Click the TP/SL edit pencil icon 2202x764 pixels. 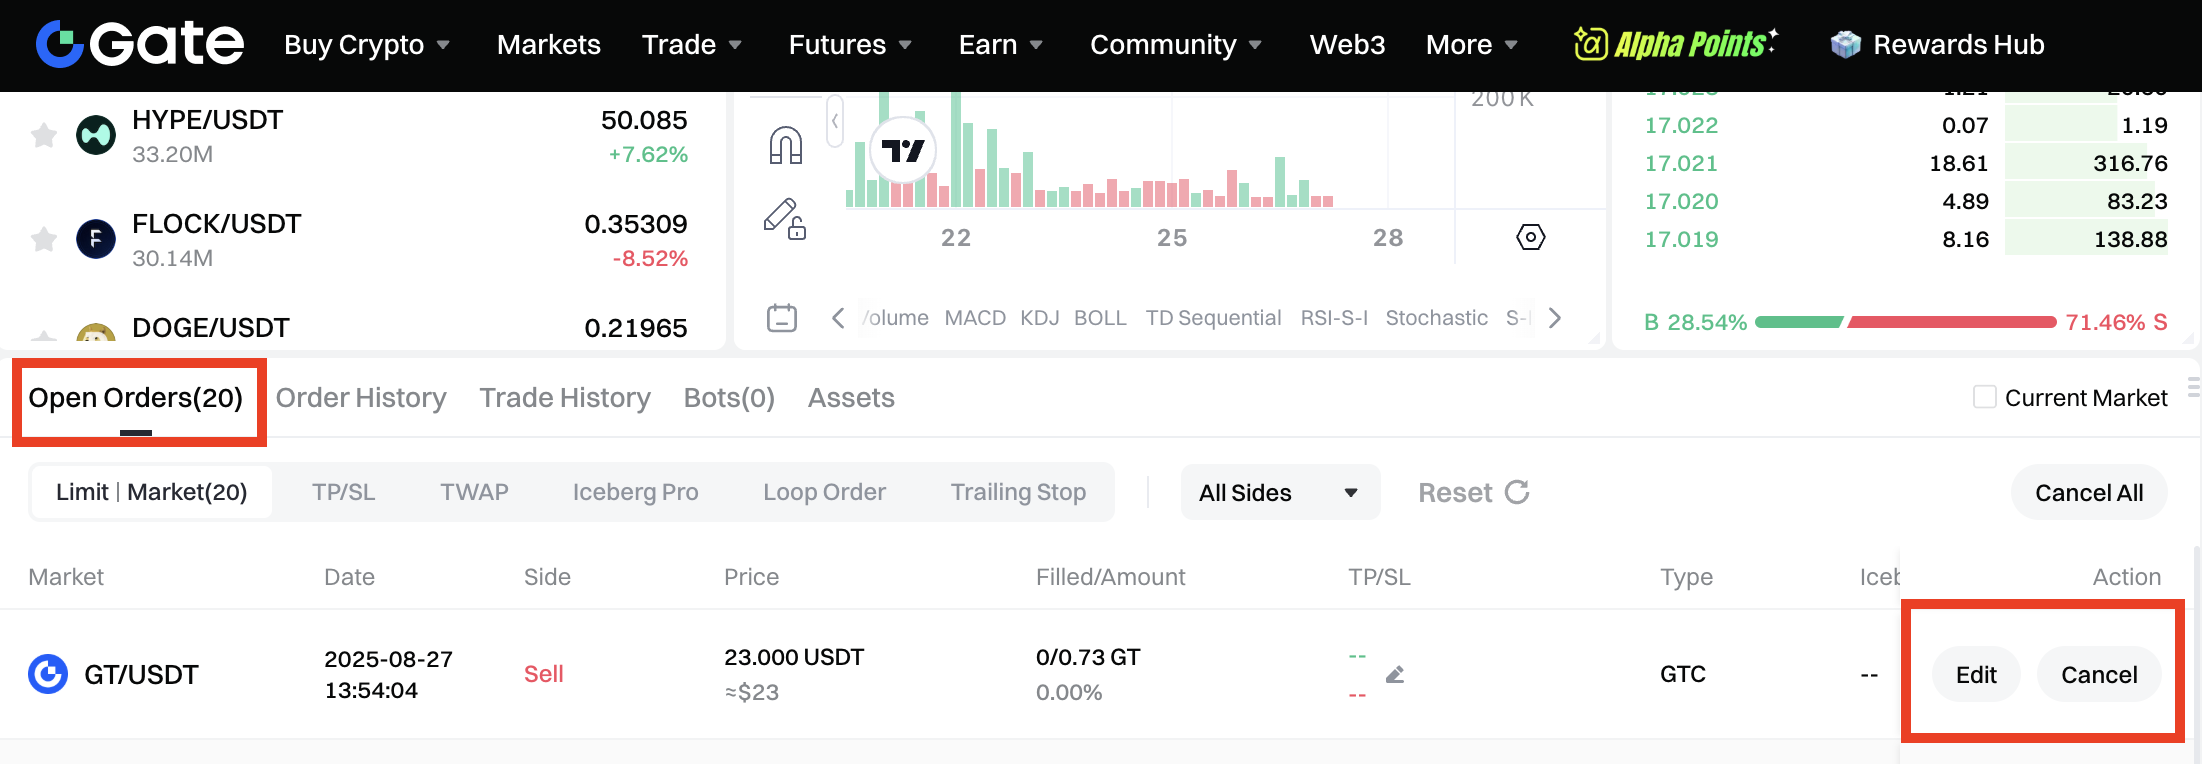tap(1395, 675)
